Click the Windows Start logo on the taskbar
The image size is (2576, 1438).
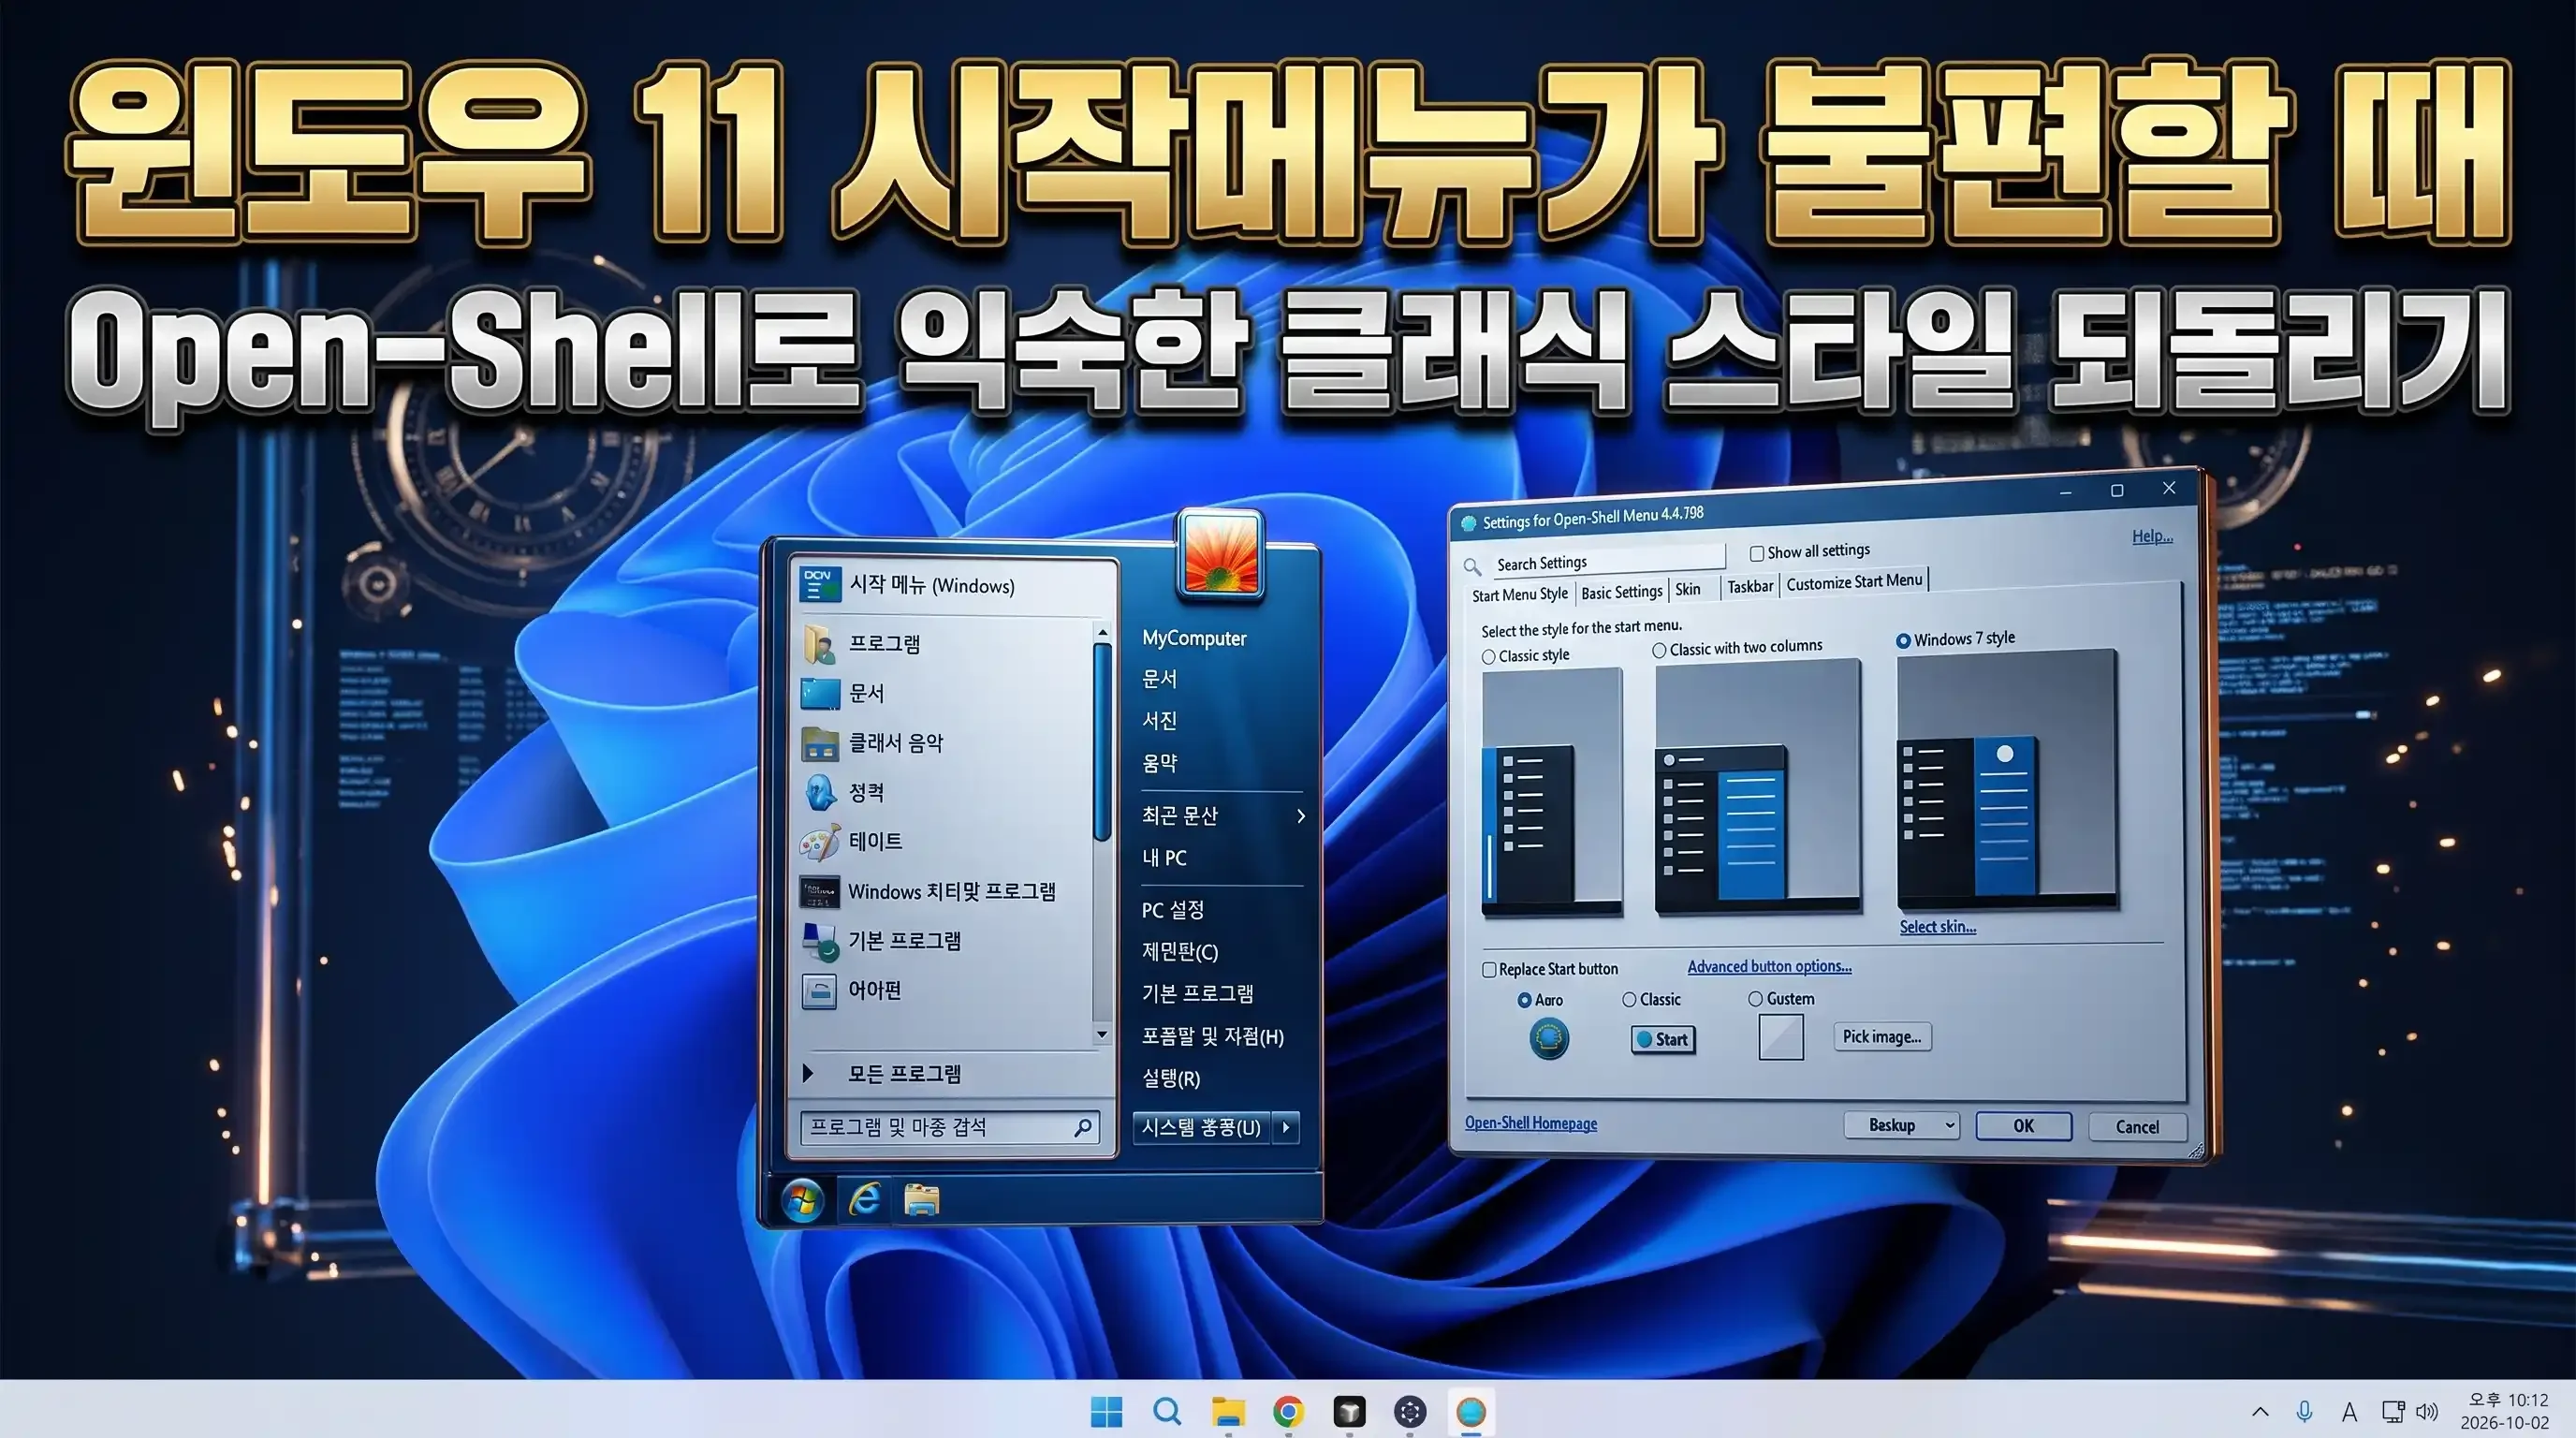click(1106, 1411)
